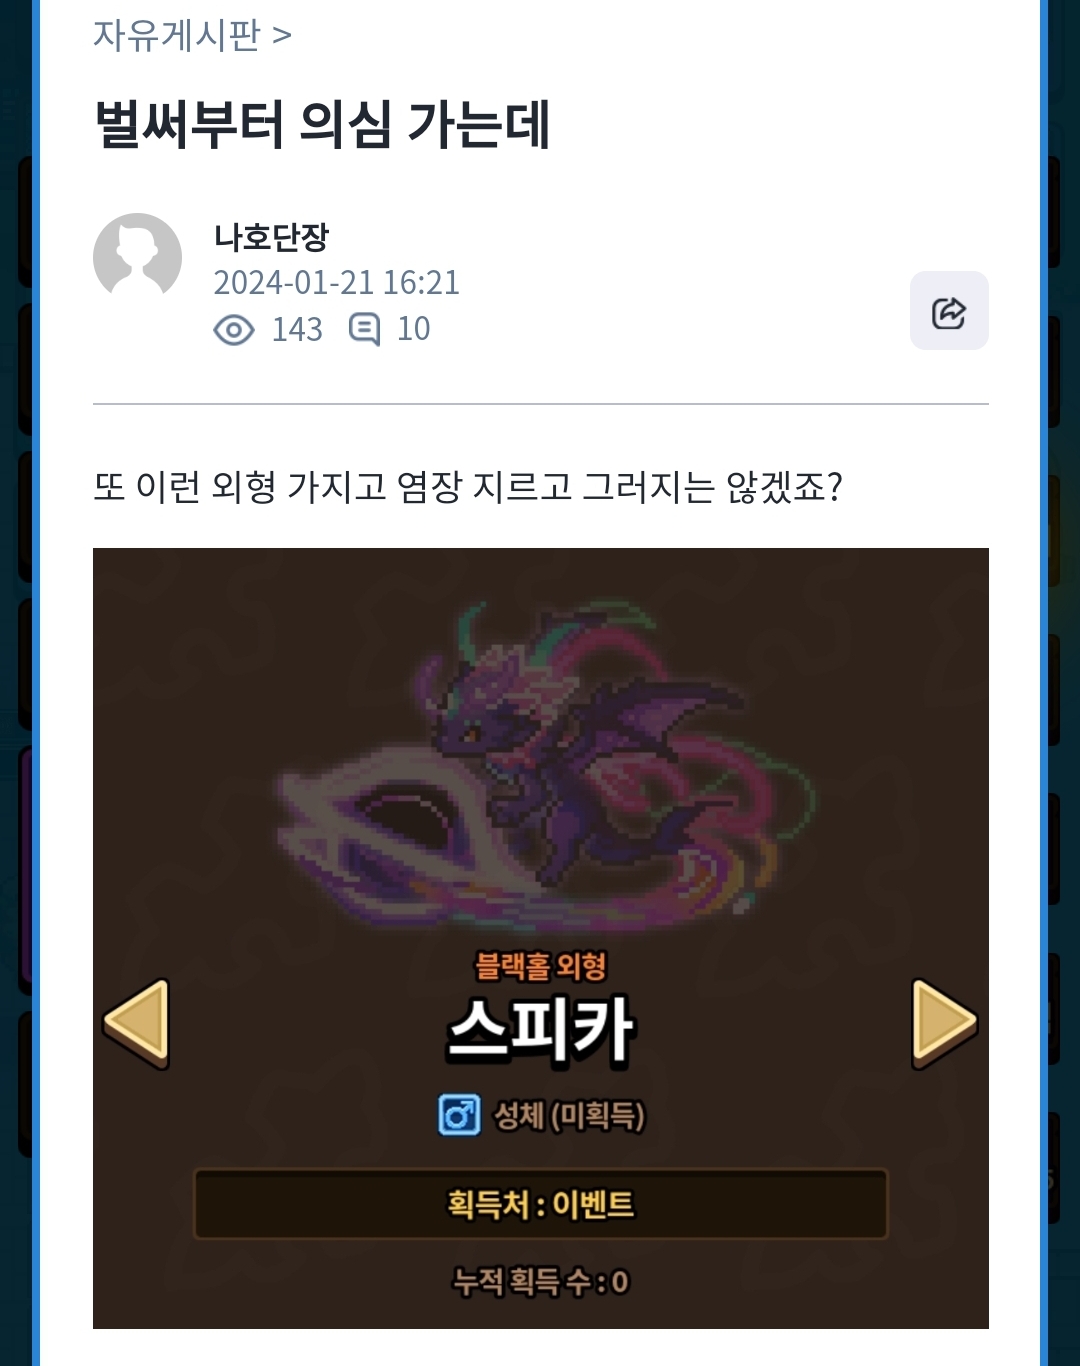Click the 블랙홀 외형 orange label
This screenshot has width=1080, height=1366.
pyautogui.click(x=541, y=966)
